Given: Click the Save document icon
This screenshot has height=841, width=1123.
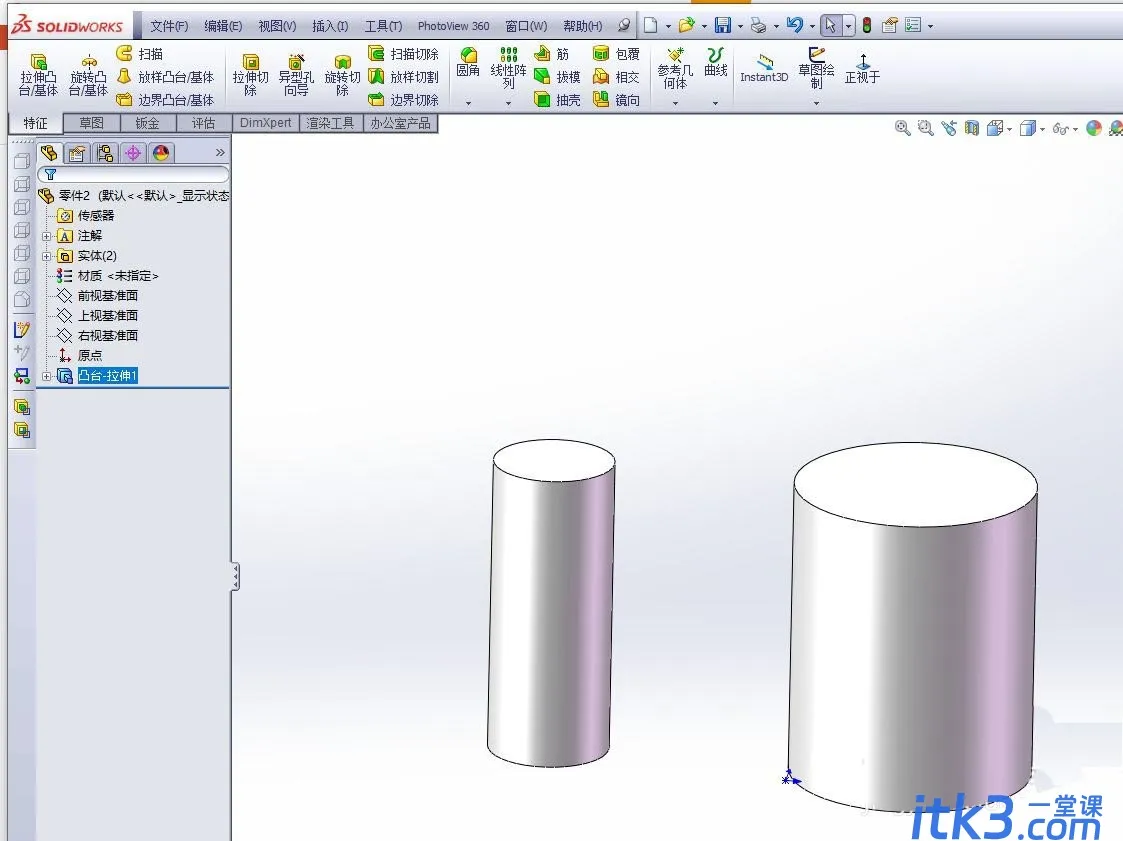Looking at the screenshot, I should click(723, 26).
